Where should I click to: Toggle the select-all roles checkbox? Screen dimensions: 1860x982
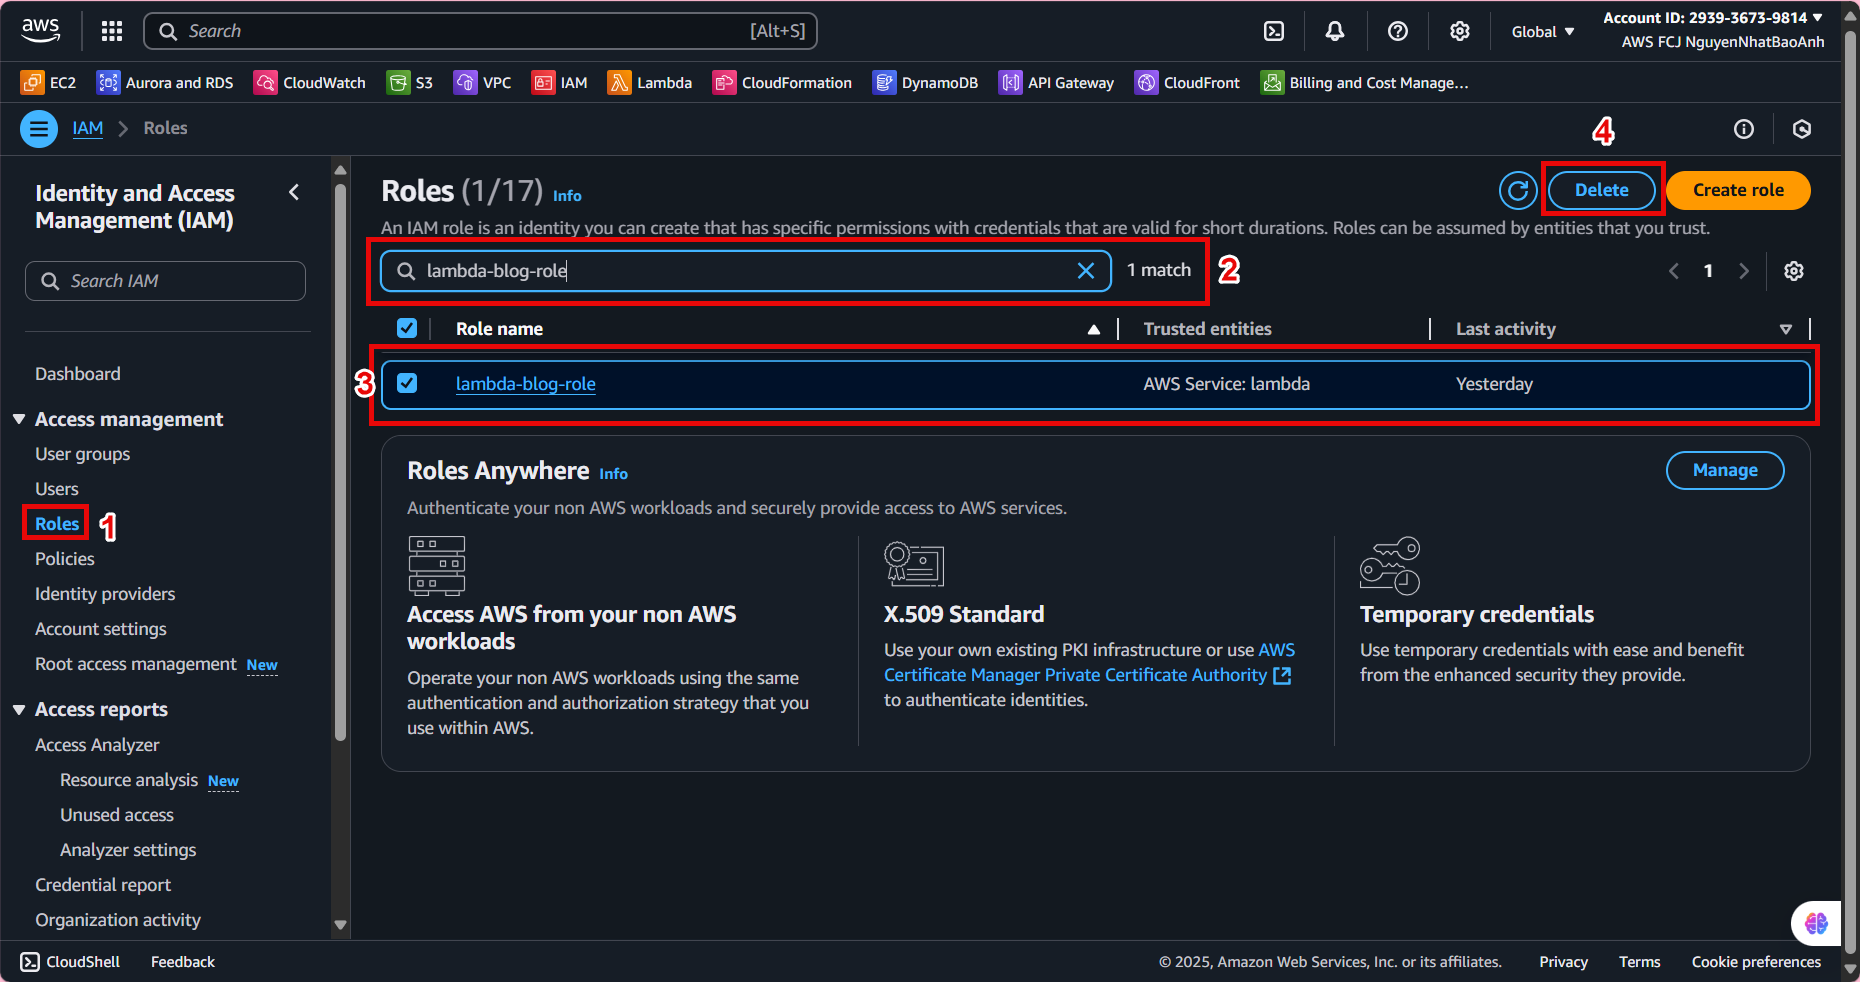click(x=407, y=328)
